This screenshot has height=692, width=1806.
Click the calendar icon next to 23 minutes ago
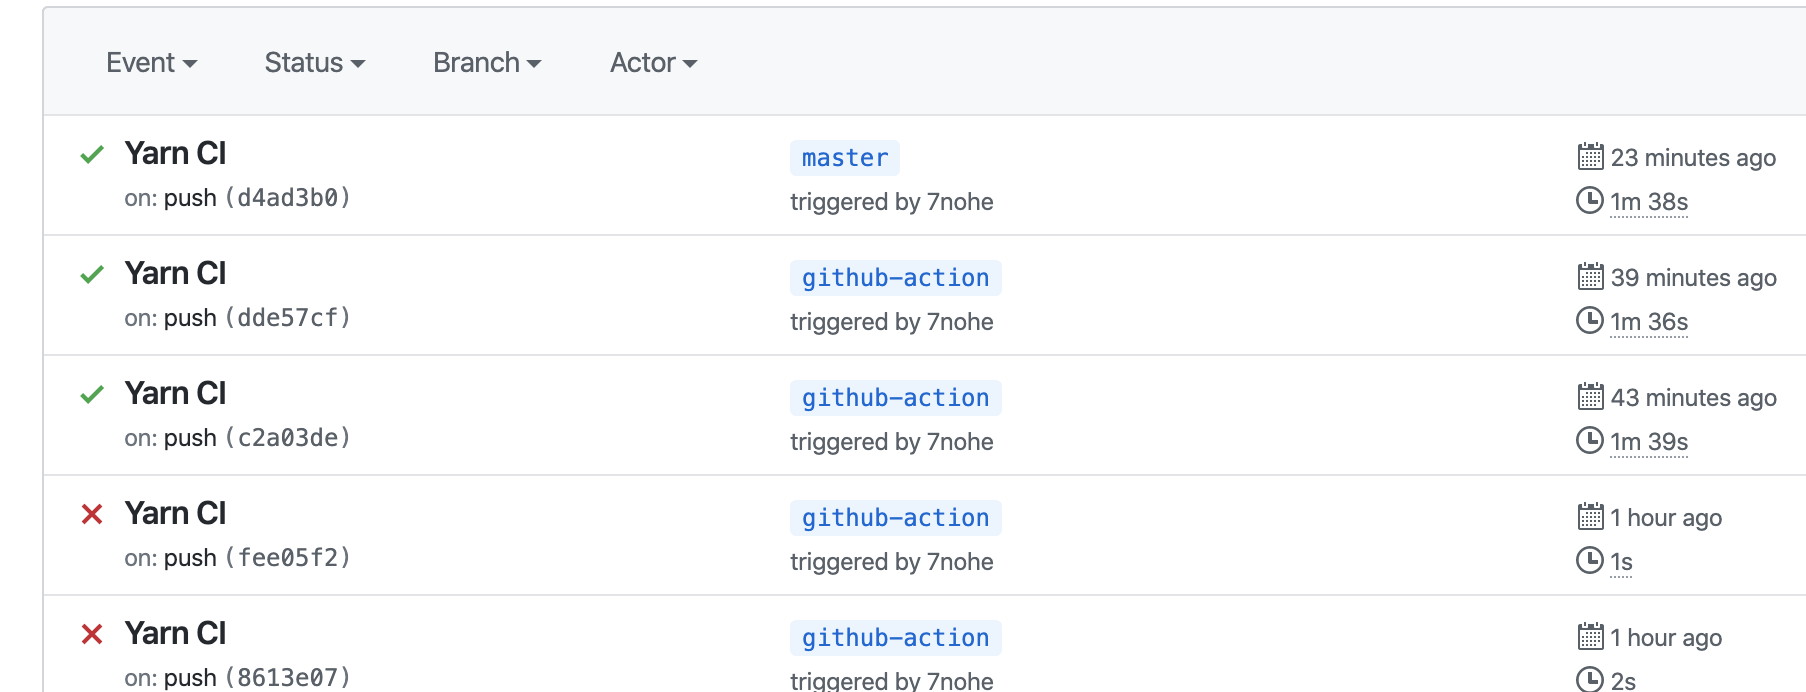coord(1589,157)
